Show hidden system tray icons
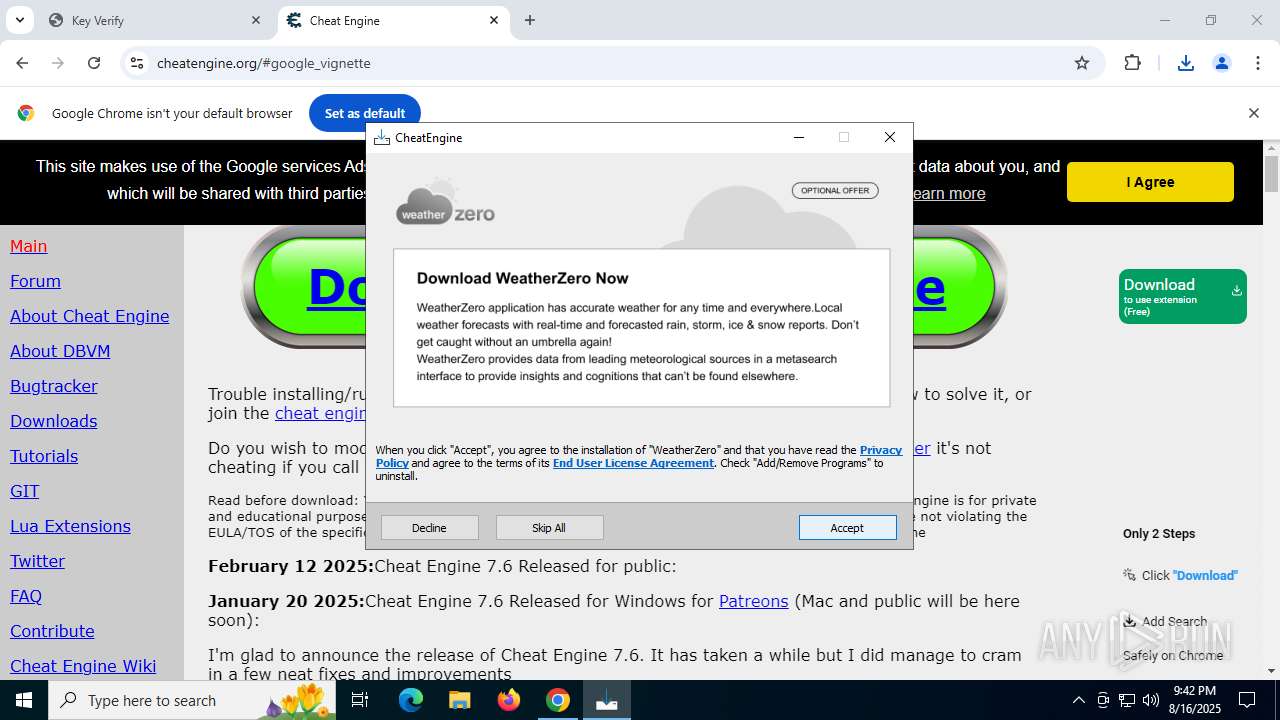Screen dimensions: 1280x720 (1078, 700)
